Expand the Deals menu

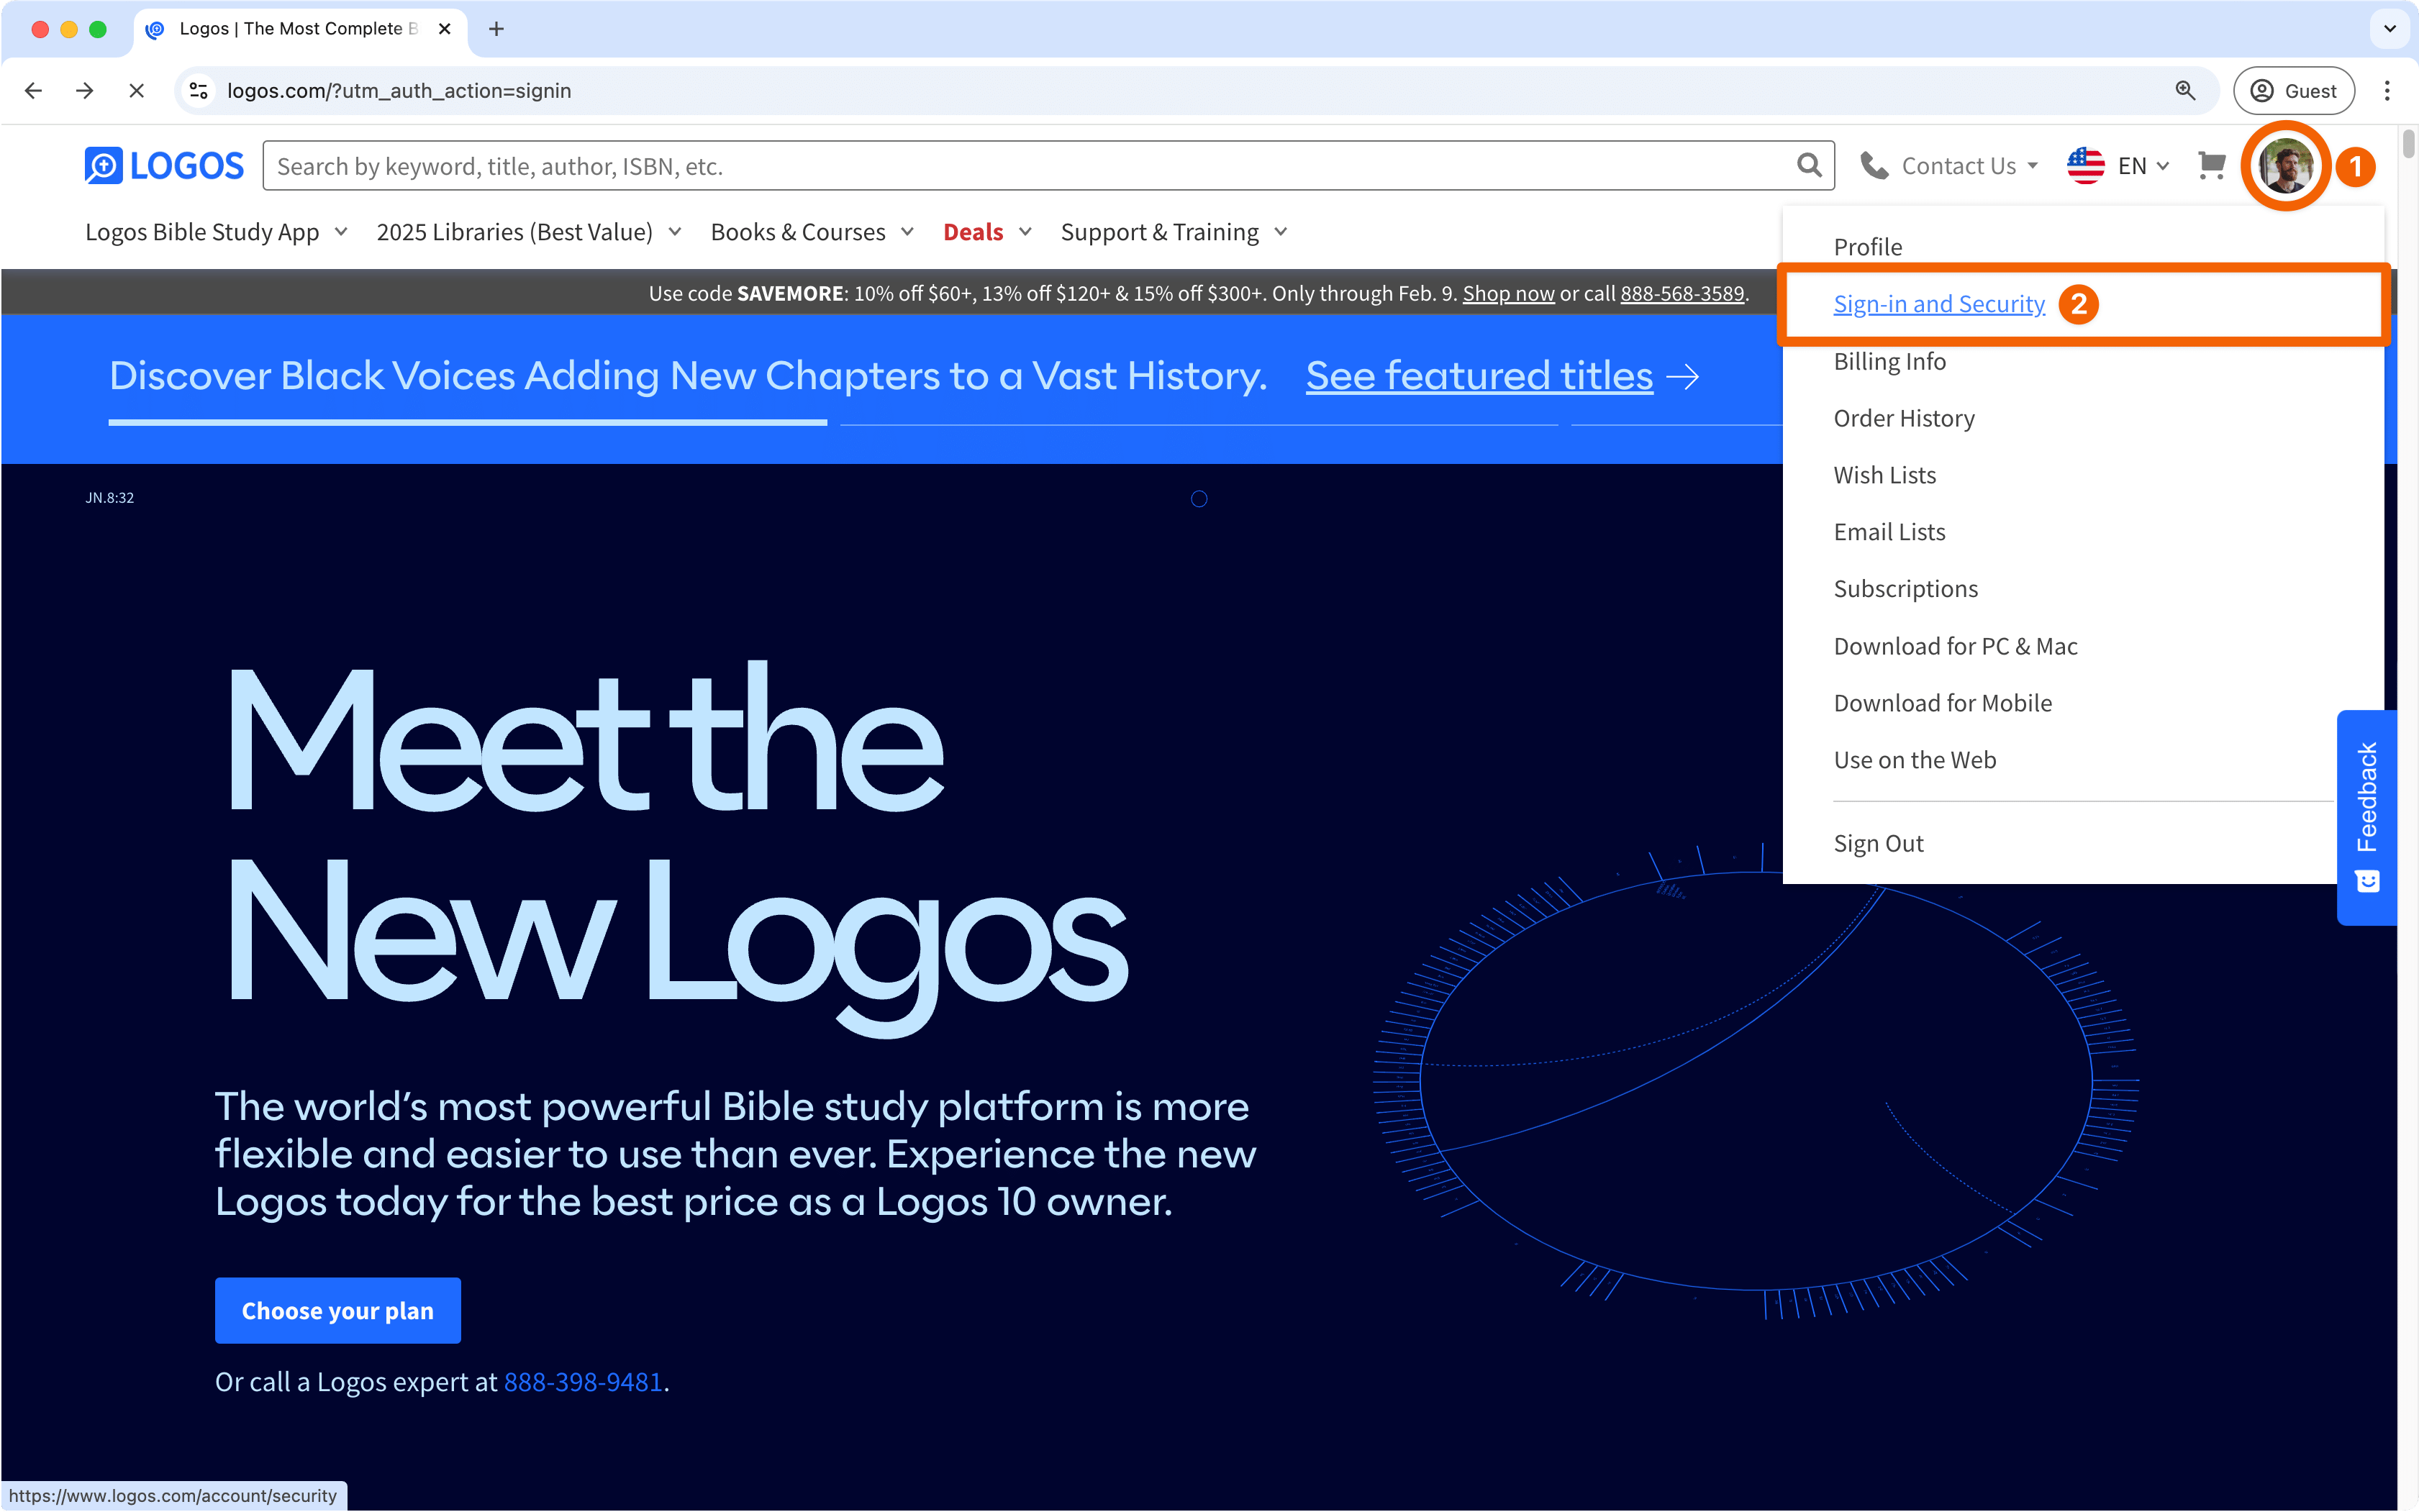pyautogui.click(x=987, y=232)
